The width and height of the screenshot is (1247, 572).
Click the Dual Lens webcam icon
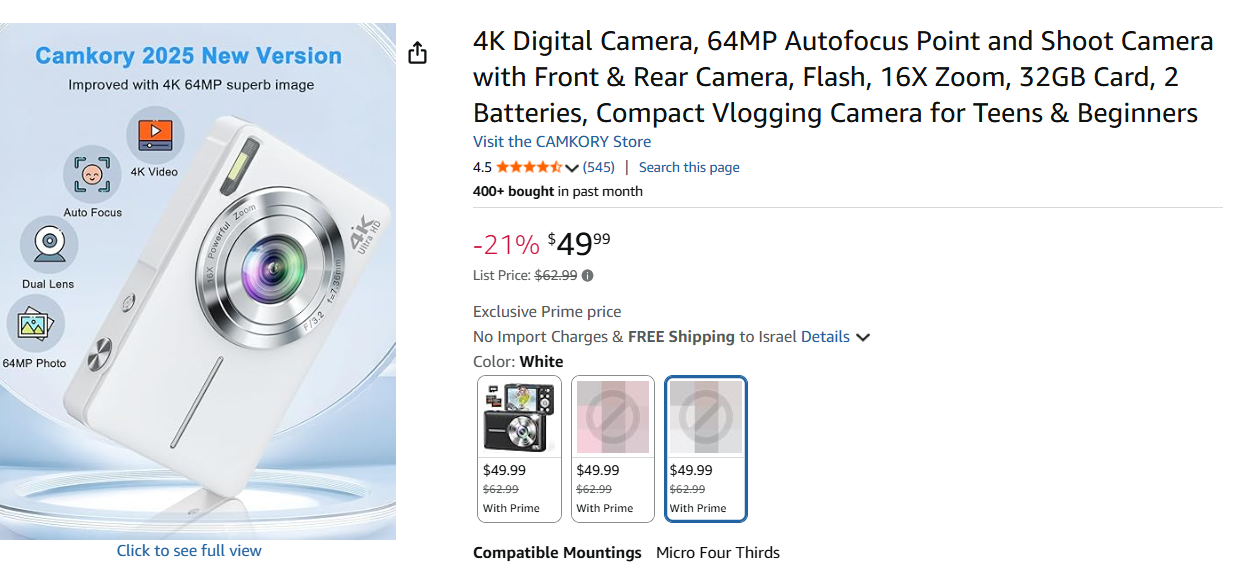pos(49,245)
